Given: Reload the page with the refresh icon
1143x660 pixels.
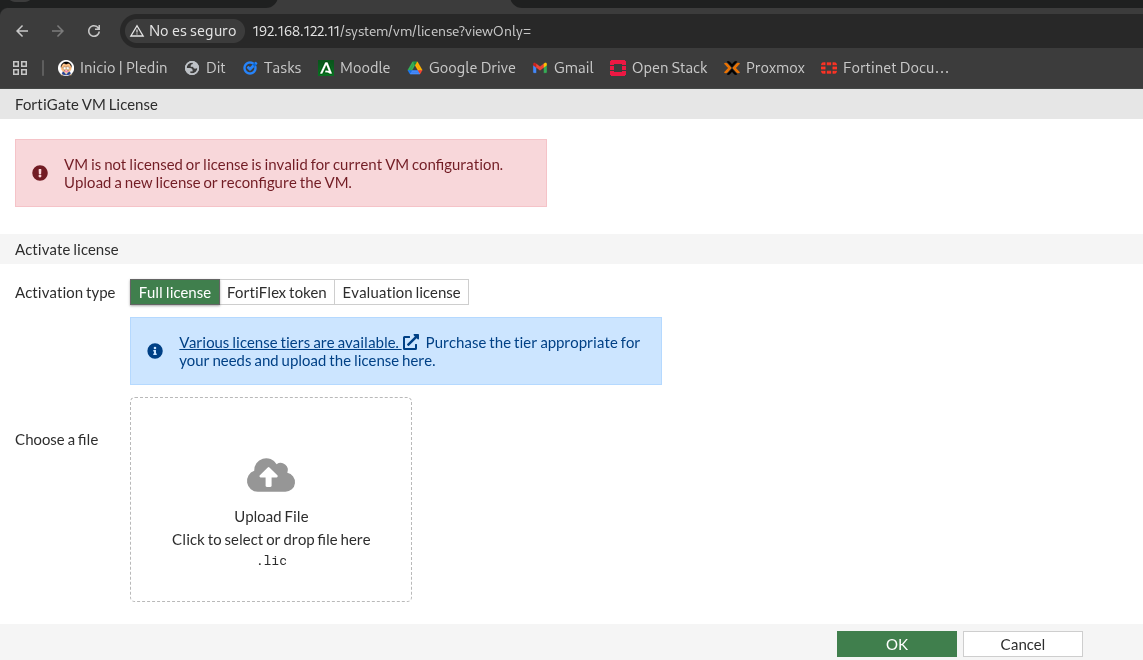Looking at the screenshot, I should (94, 31).
